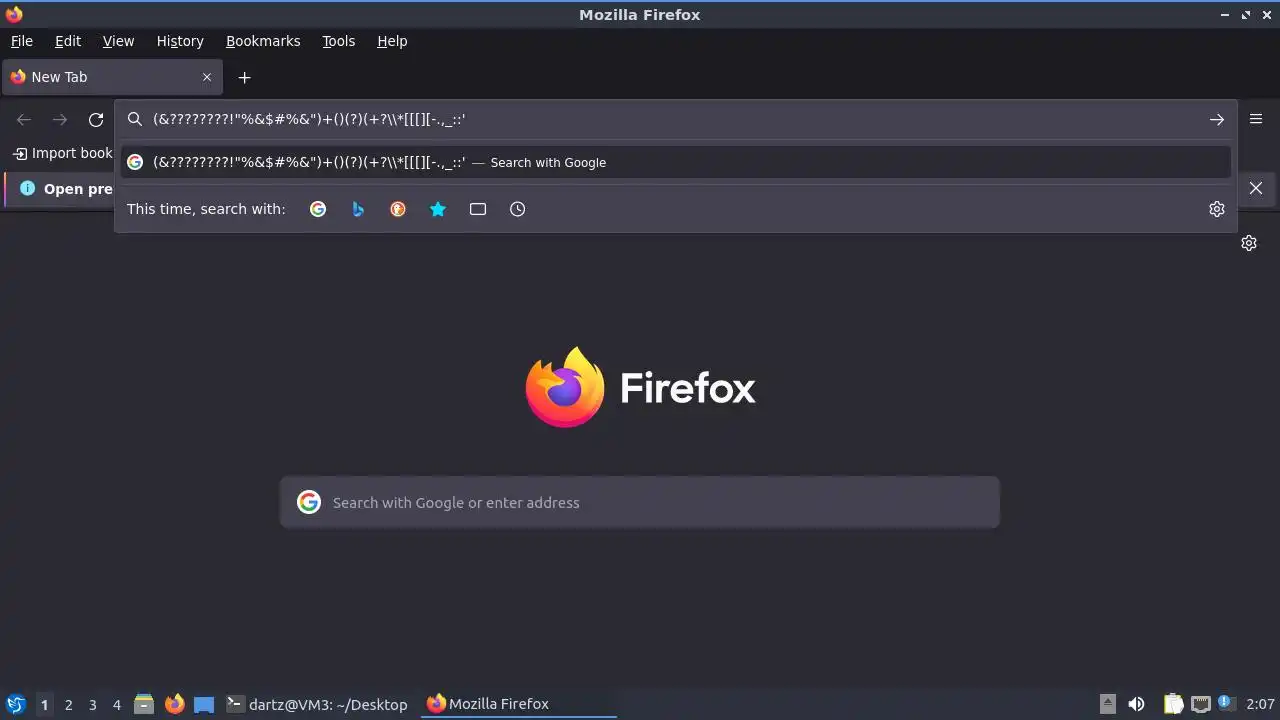
Task: Click the clock showing 2:07
Action: (1260, 704)
